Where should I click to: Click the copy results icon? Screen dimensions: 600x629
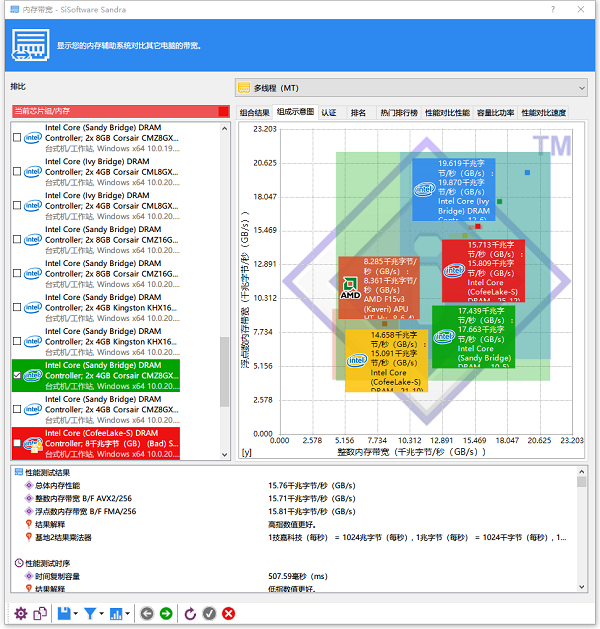coord(40,613)
